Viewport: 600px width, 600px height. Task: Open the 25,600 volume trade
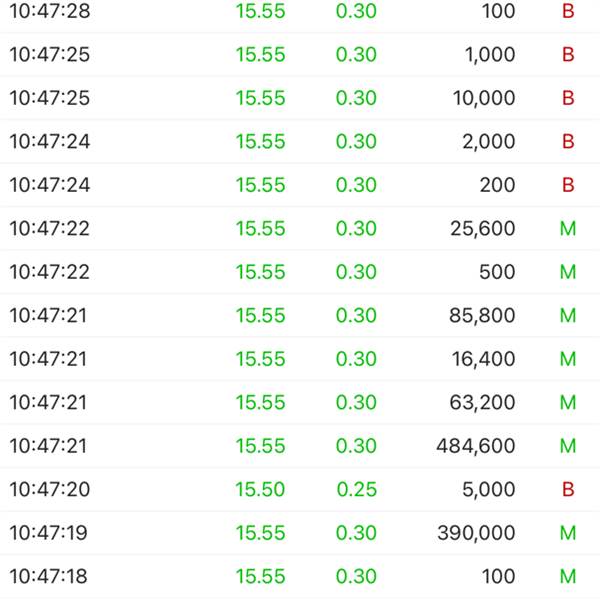coord(483,229)
